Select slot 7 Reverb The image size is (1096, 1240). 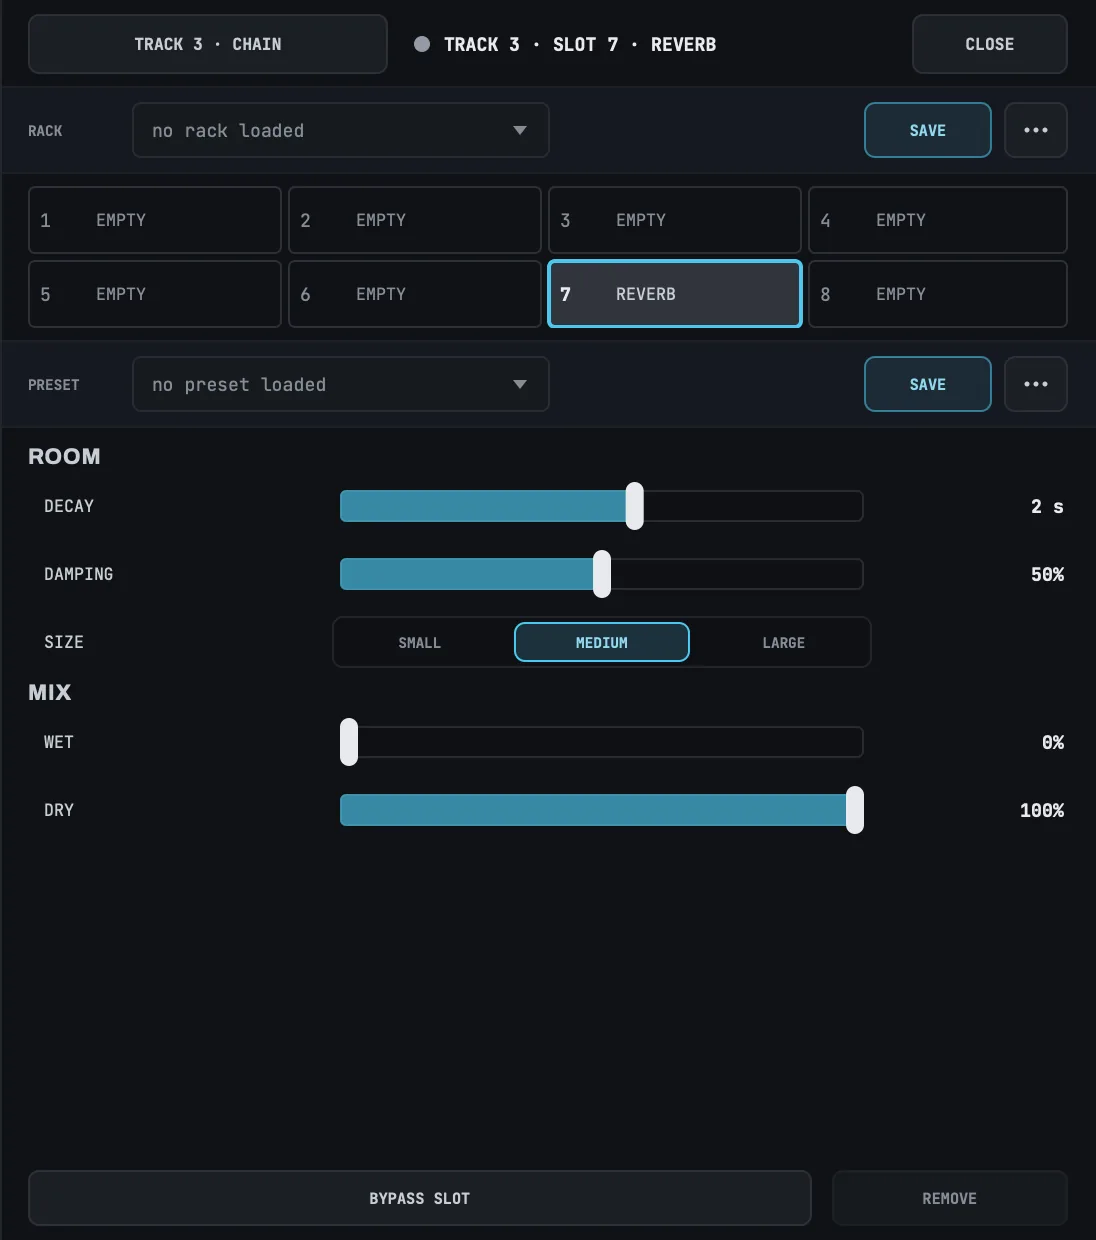pyautogui.click(x=675, y=294)
